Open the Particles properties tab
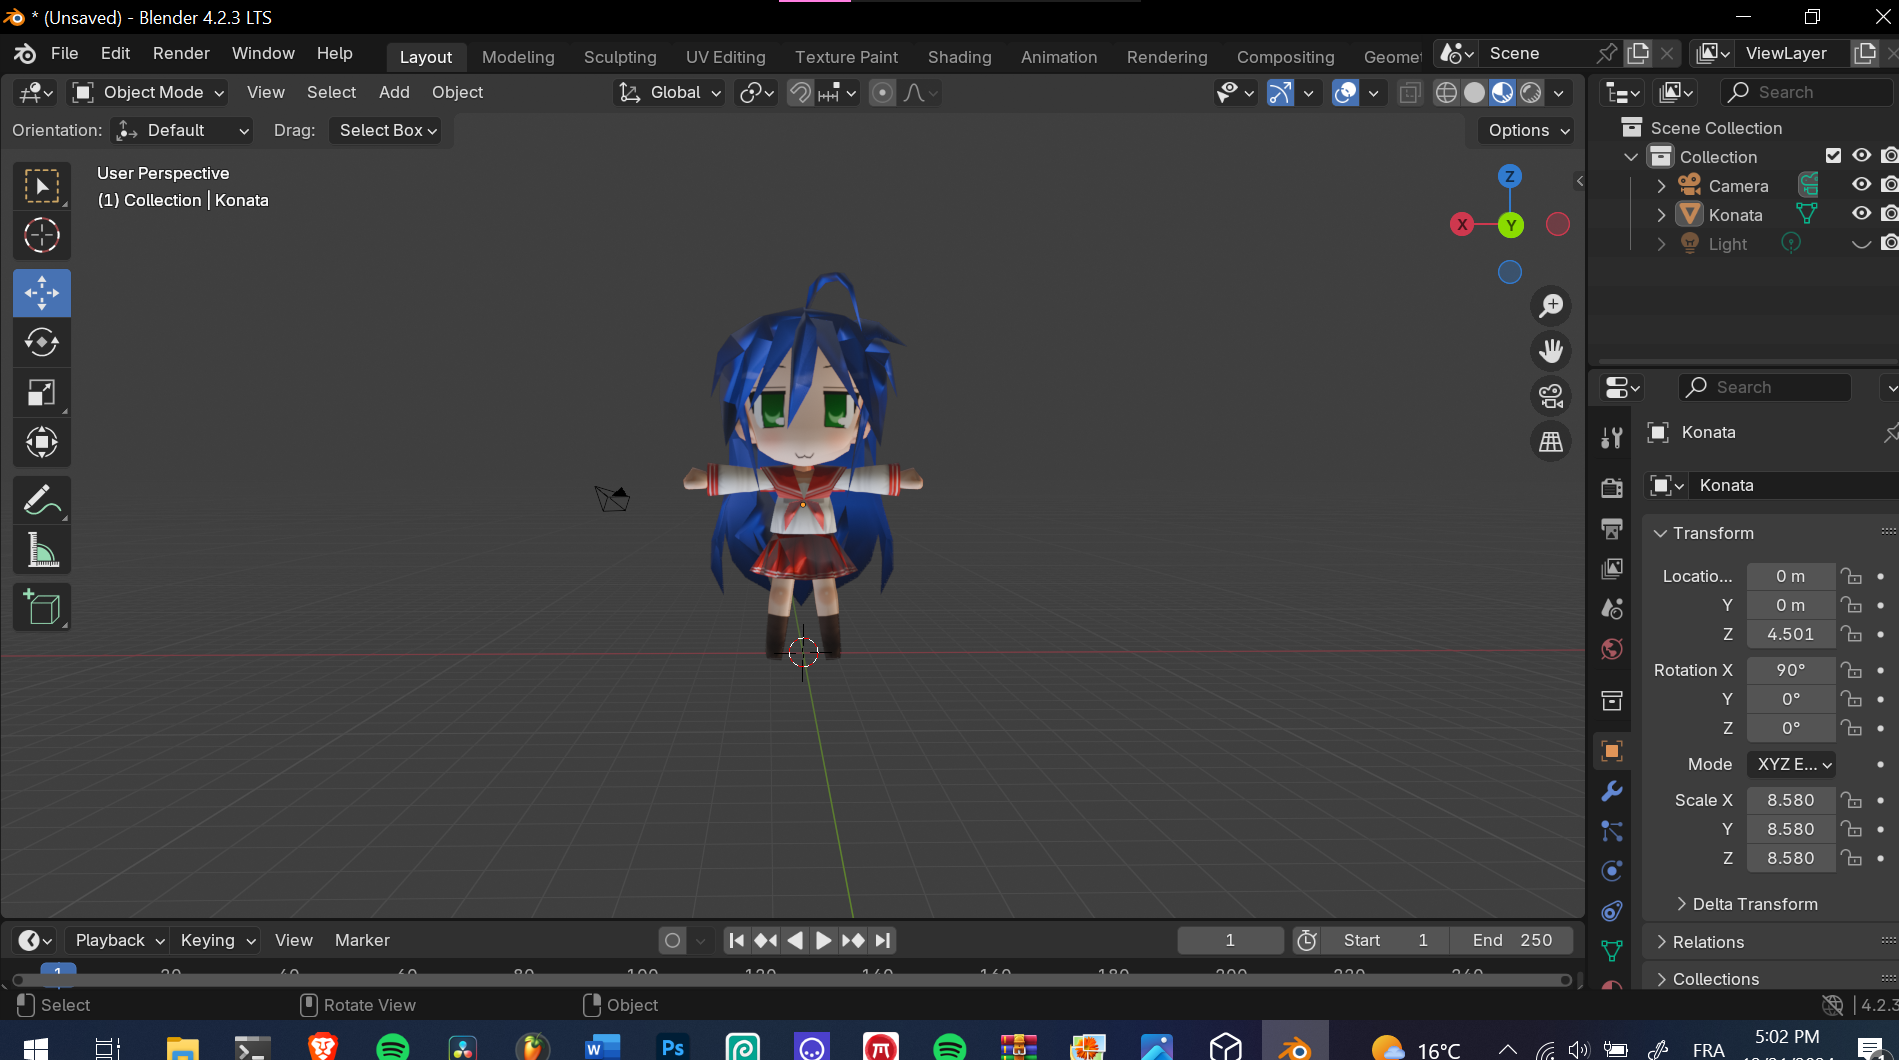The width and height of the screenshot is (1899, 1060). [x=1612, y=831]
